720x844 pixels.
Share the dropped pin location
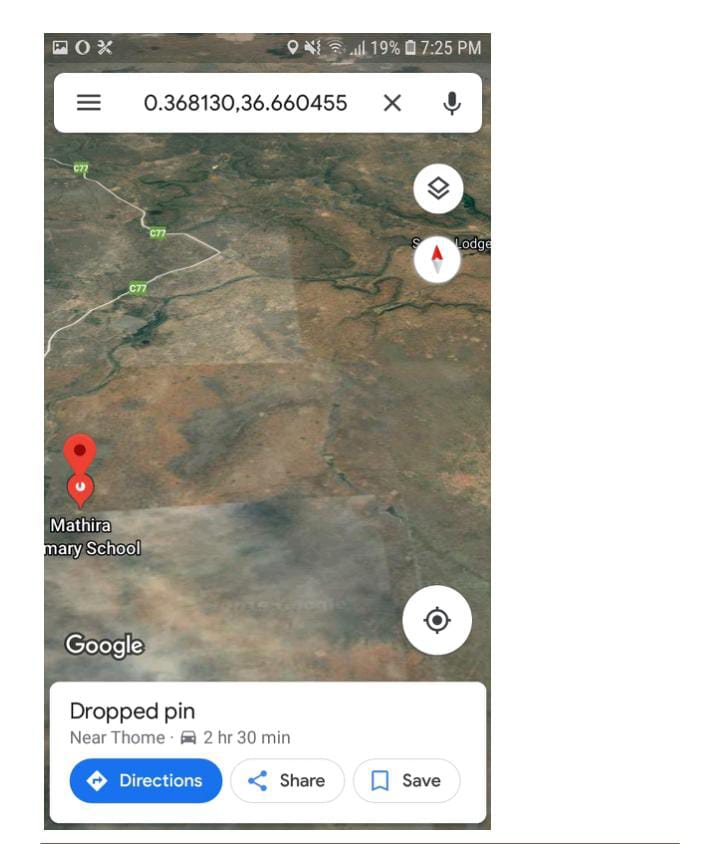tap(287, 780)
